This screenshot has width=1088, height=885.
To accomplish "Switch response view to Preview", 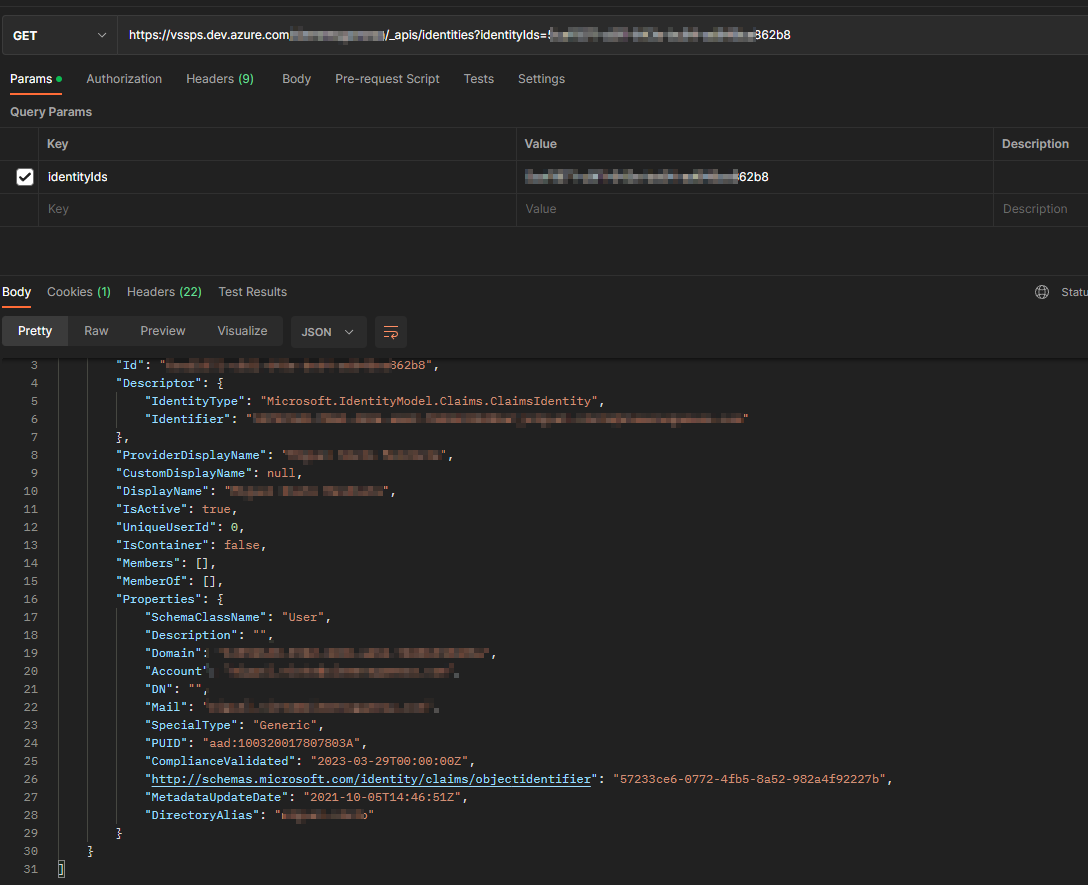I will coord(162,330).
